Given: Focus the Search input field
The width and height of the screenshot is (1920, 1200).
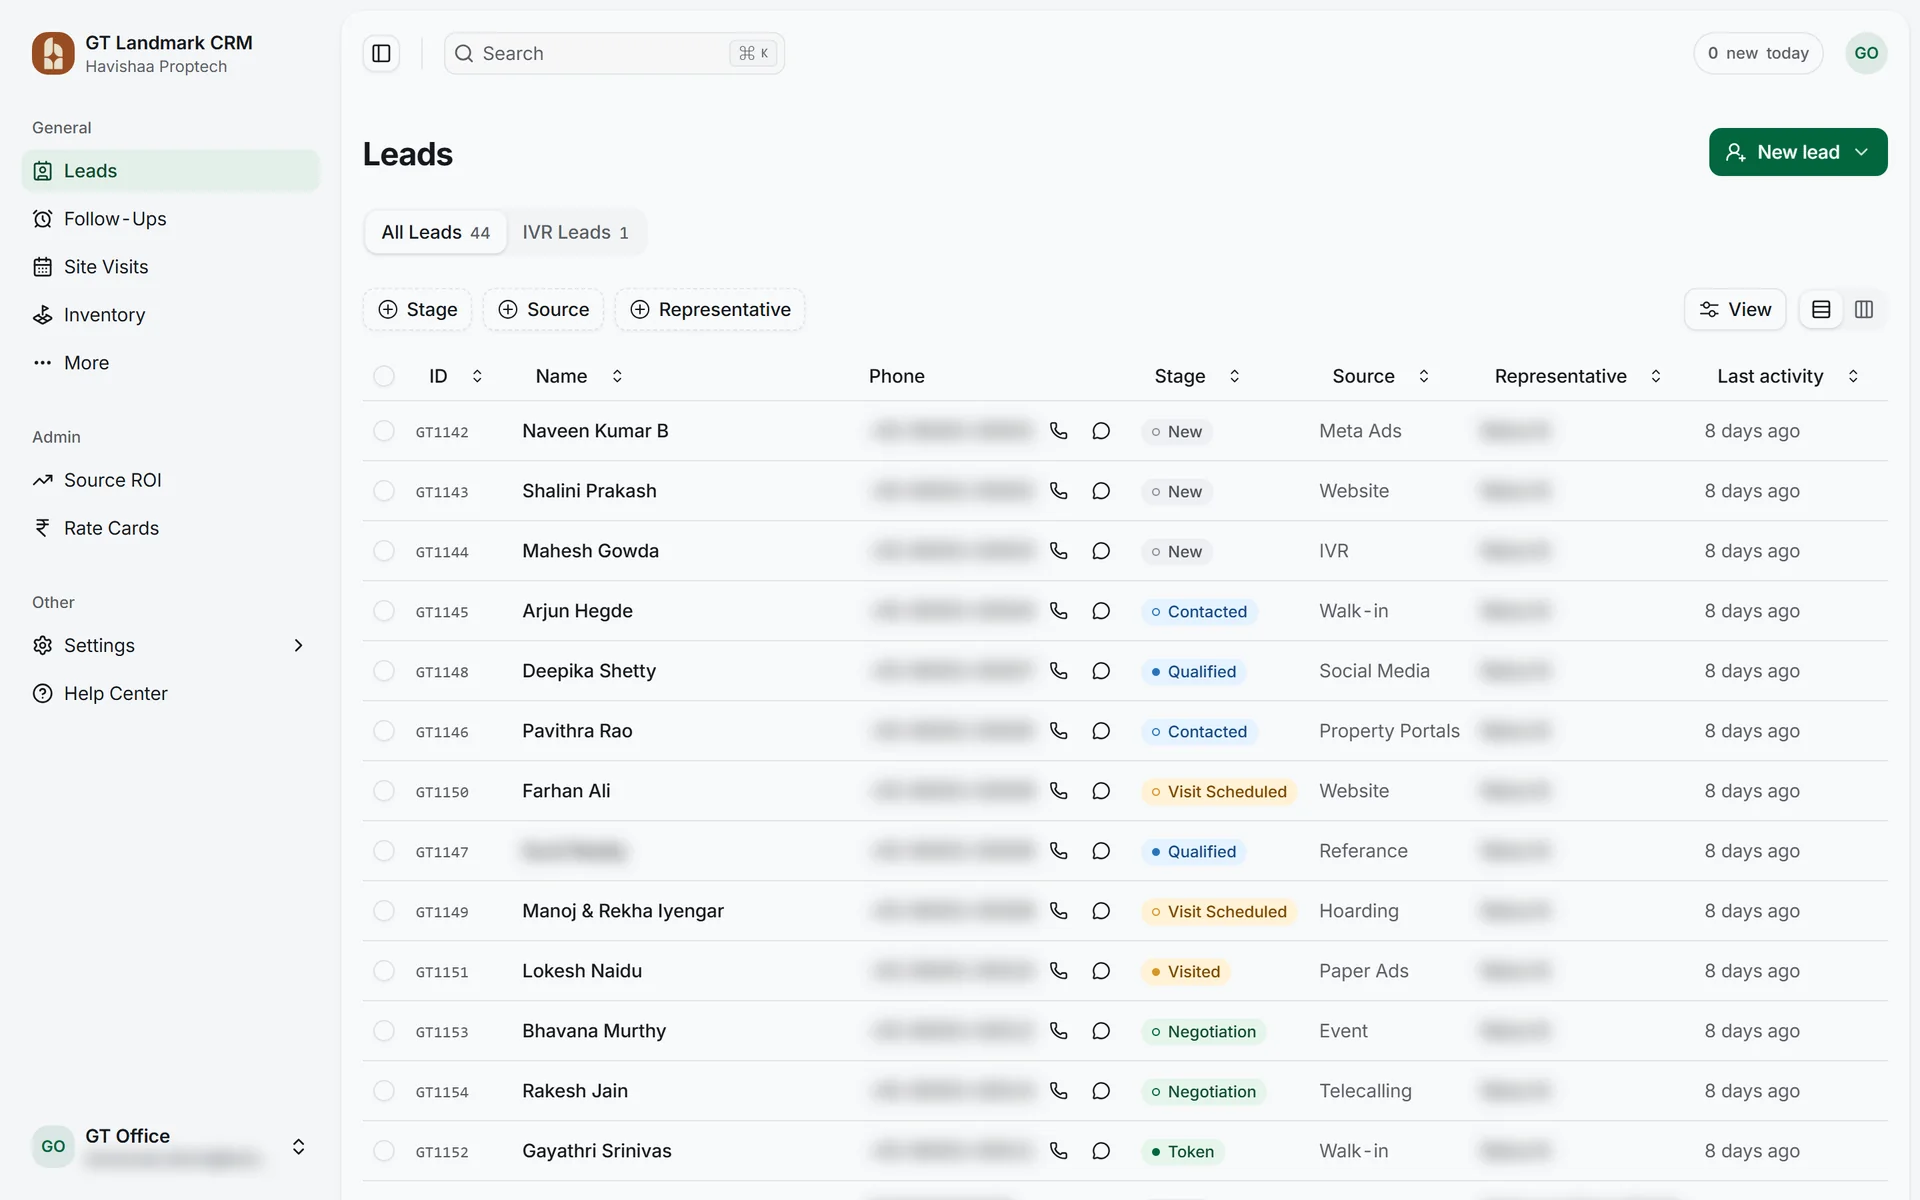Looking at the screenshot, I should (x=614, y=53).
